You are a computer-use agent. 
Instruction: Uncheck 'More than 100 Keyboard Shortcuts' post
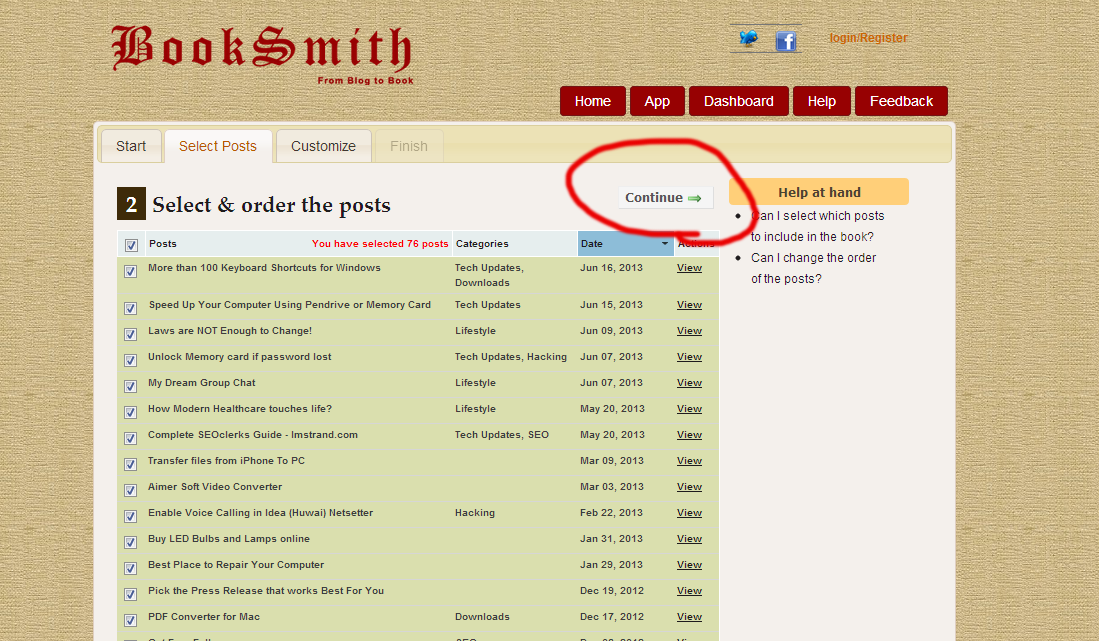130,271
